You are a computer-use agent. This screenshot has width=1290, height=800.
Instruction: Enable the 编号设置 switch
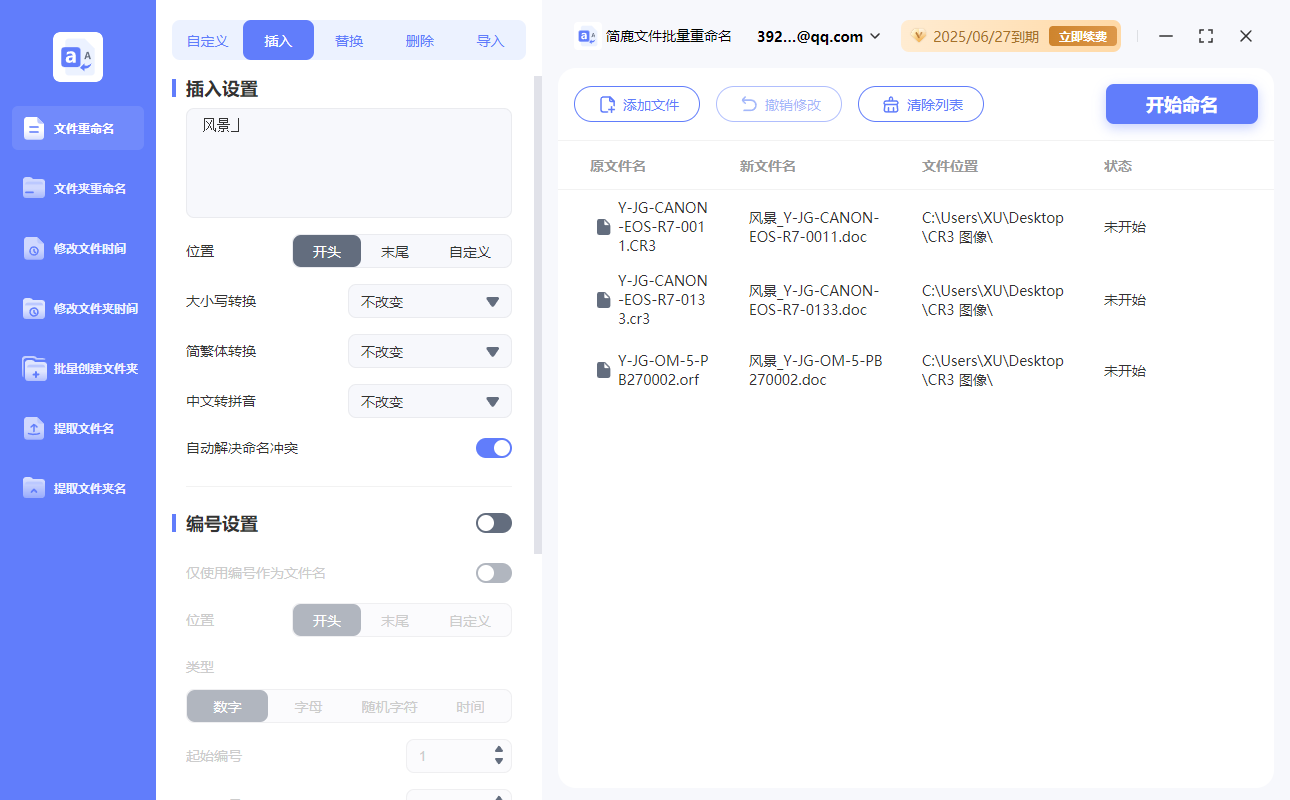coord(493,522)
